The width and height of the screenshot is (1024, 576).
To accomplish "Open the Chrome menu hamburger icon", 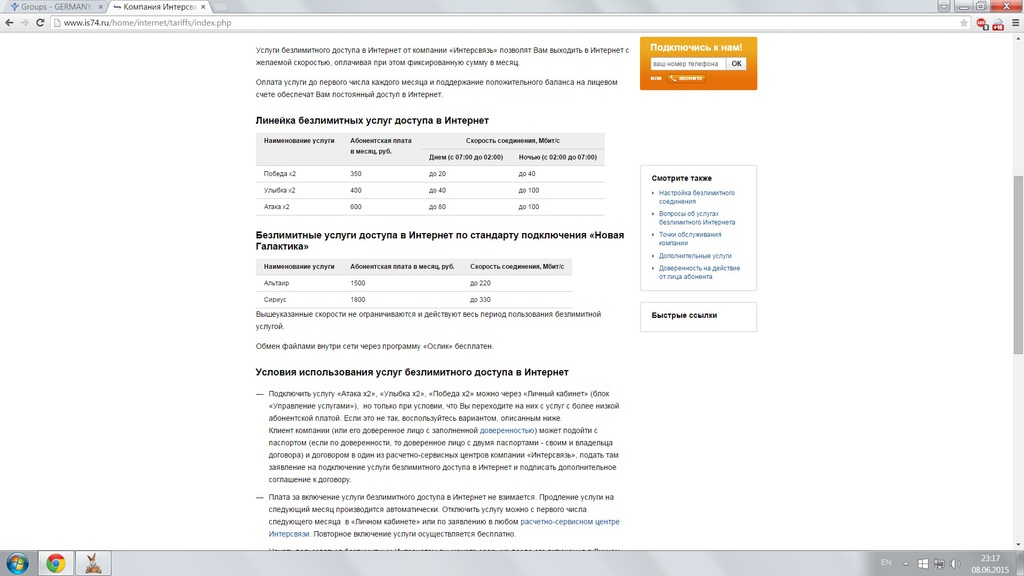I will [x=1016, y=23].
